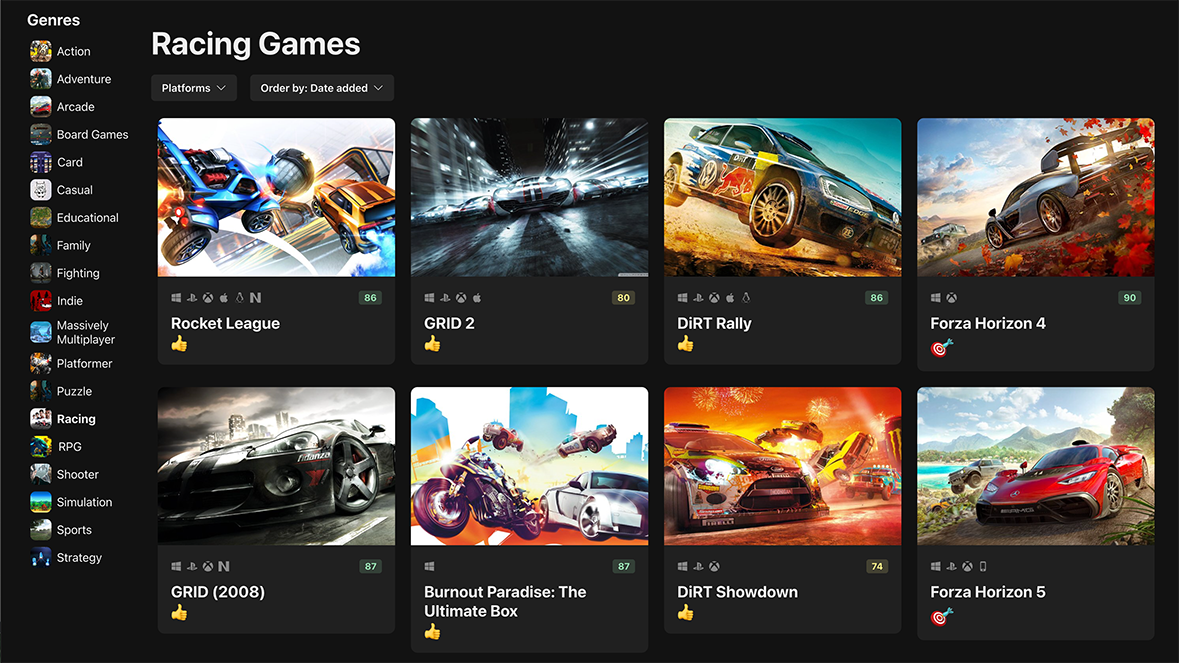Click the DiRT Showdown cover image
This screenshot has width=1179, height=663.
(782, 466)
